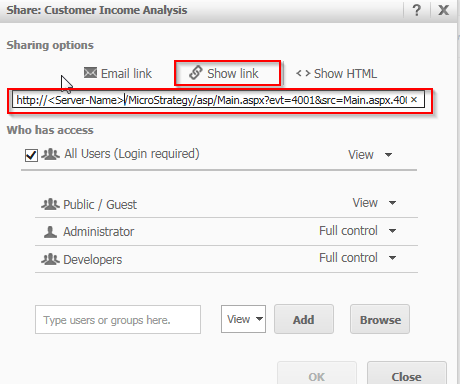This screenshot has width=460, height=384.
Task: Click the 'Sharing options' heading
Action: [50, 45]
